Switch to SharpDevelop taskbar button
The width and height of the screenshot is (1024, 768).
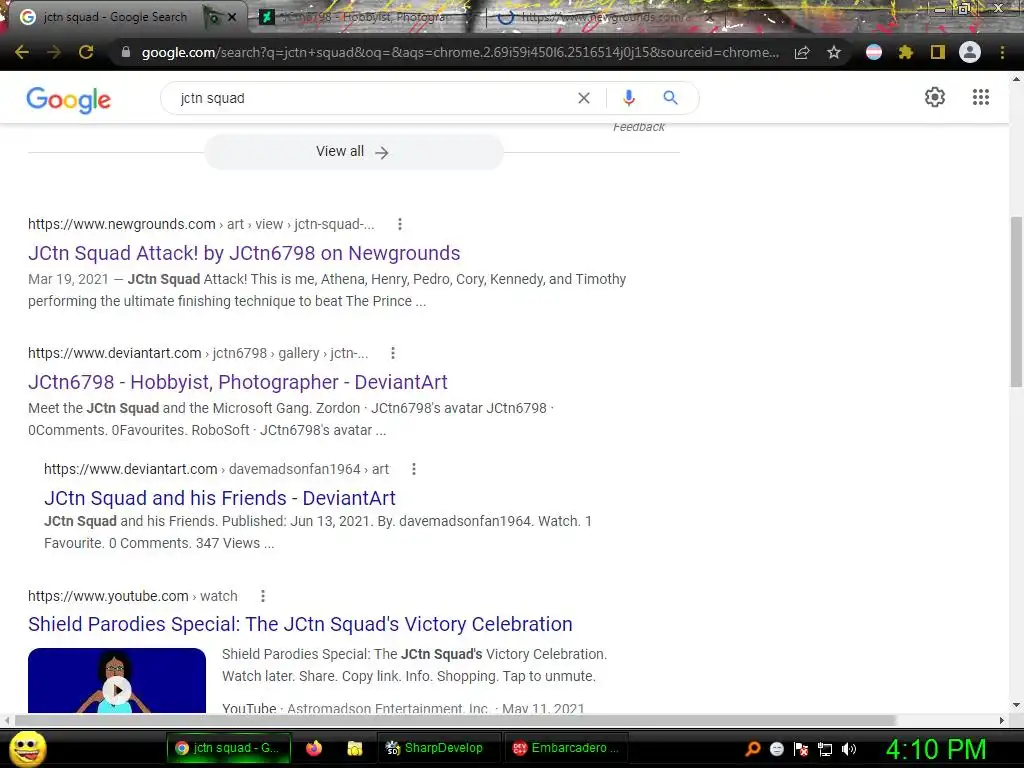point(438,748)
